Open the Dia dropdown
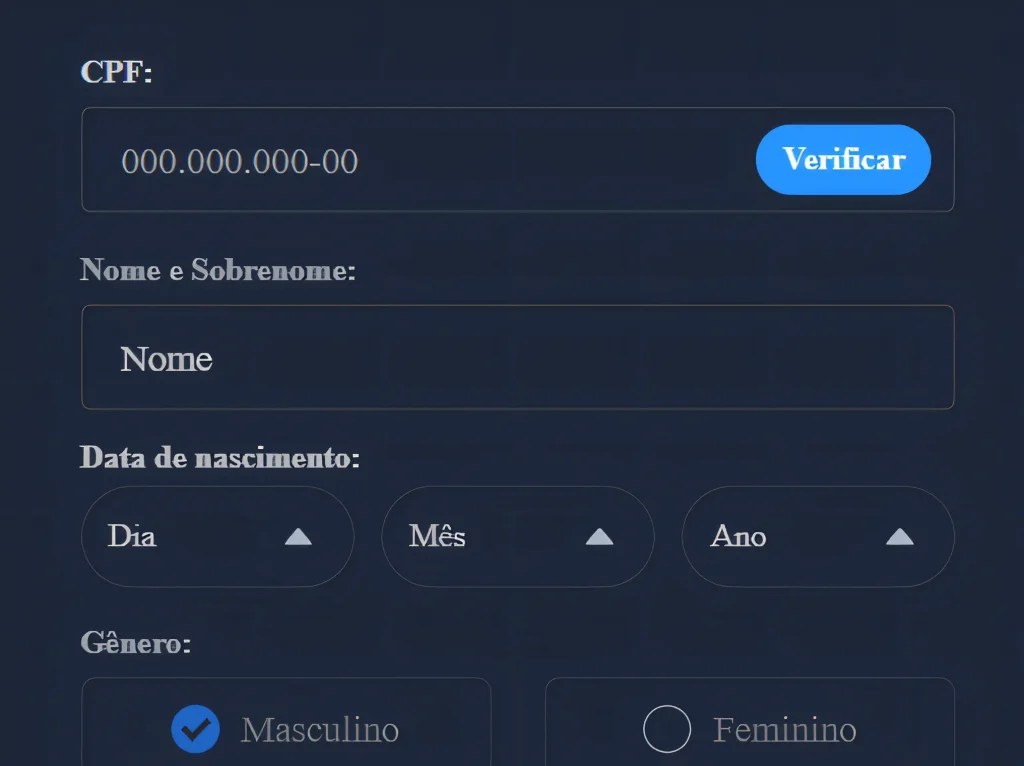Viewport: 1024px width, 766px height. [x=217, y=536]
